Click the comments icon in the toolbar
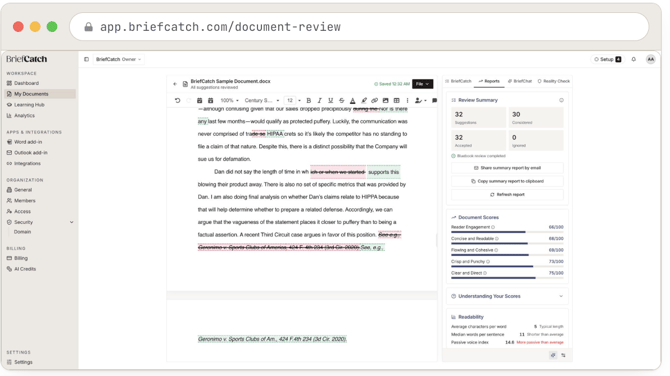 tap(435, 100)
